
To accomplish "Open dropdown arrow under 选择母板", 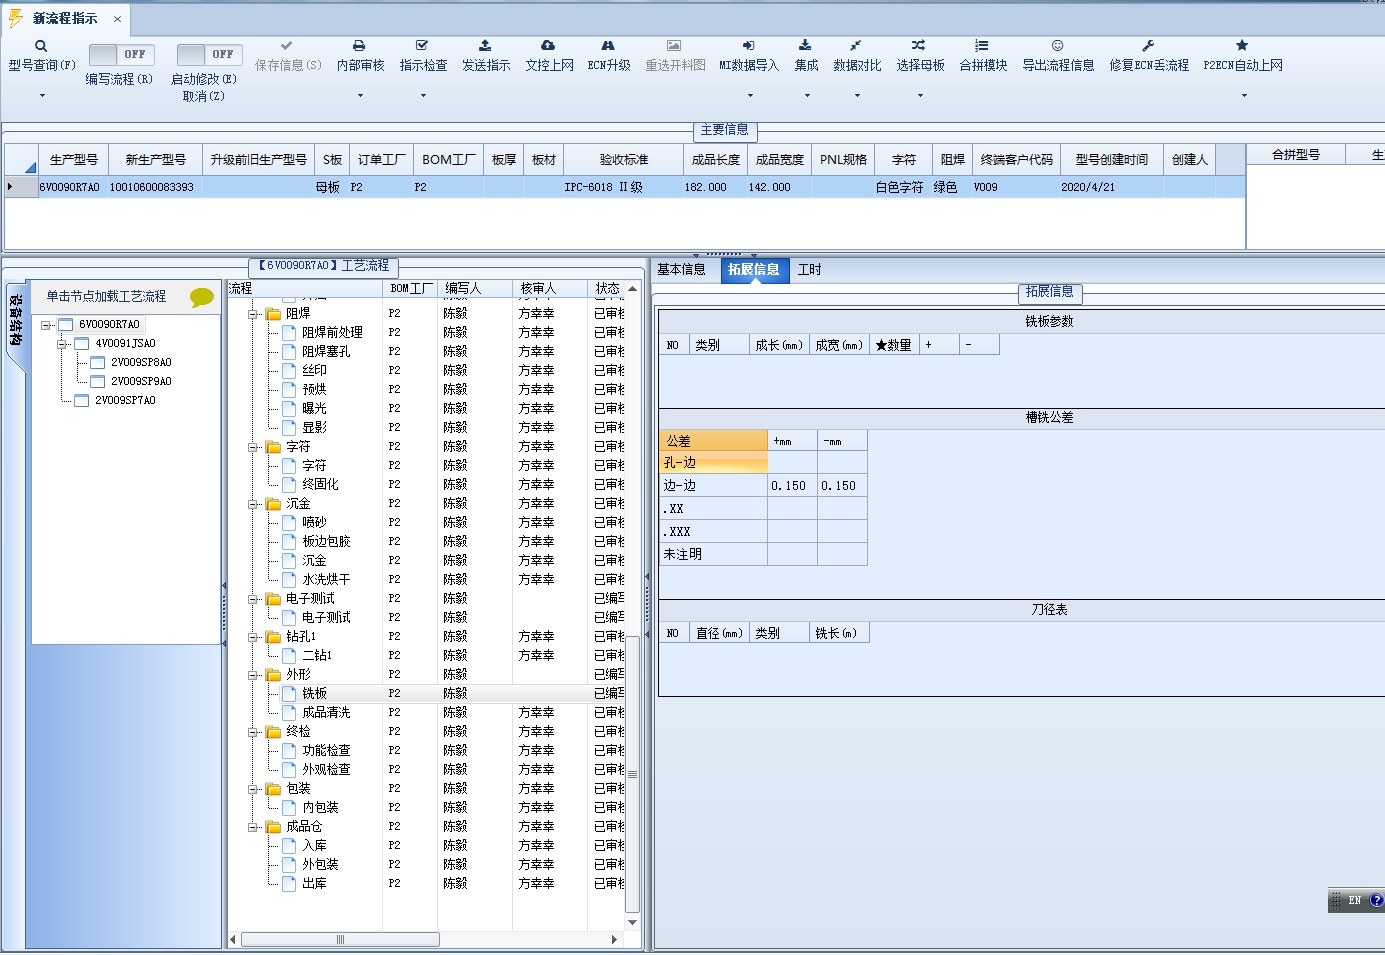I will [x=920, y=96].
